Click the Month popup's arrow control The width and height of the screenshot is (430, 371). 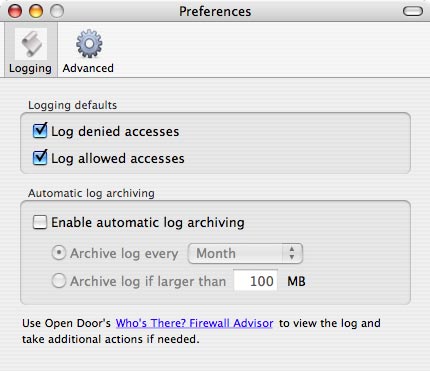click(292, 254)
